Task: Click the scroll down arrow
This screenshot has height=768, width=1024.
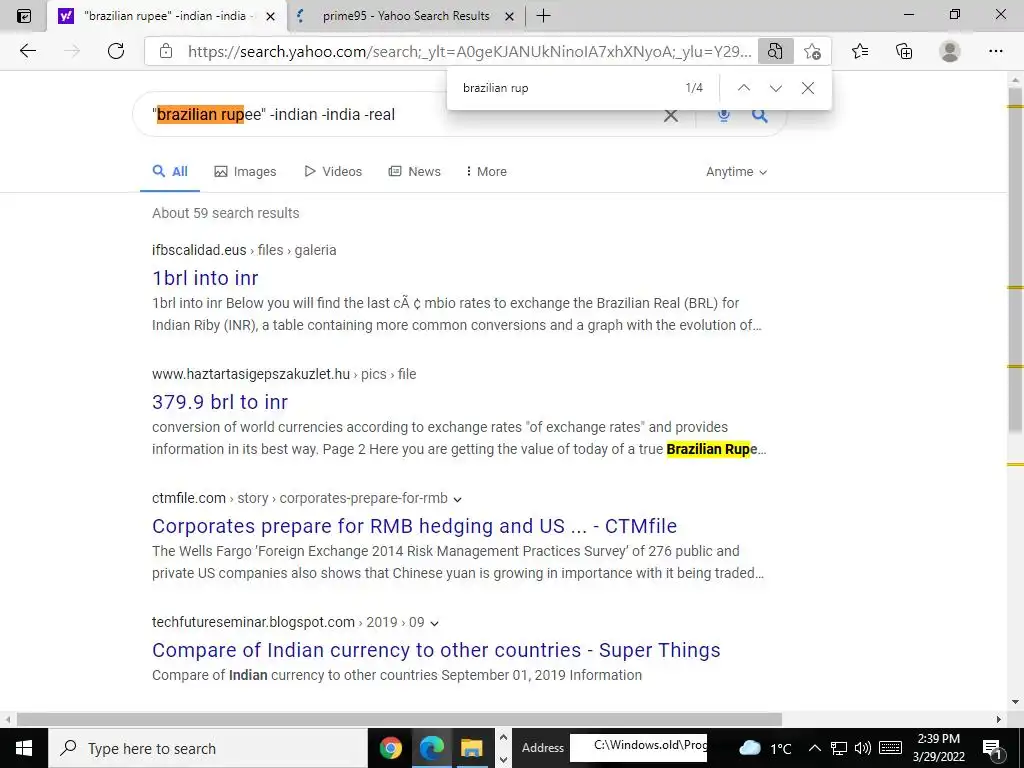Action: pyautogui.click(x=1015, y=703)
